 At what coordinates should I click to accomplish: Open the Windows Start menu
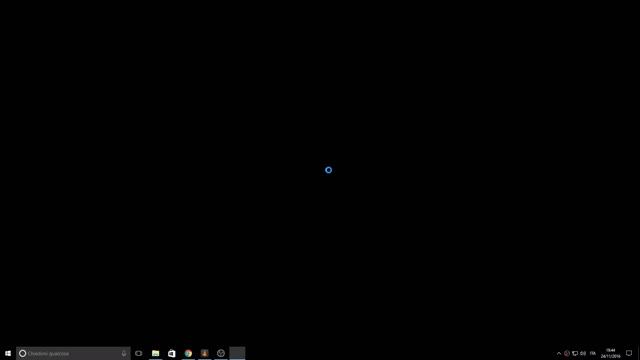point(8,353)
